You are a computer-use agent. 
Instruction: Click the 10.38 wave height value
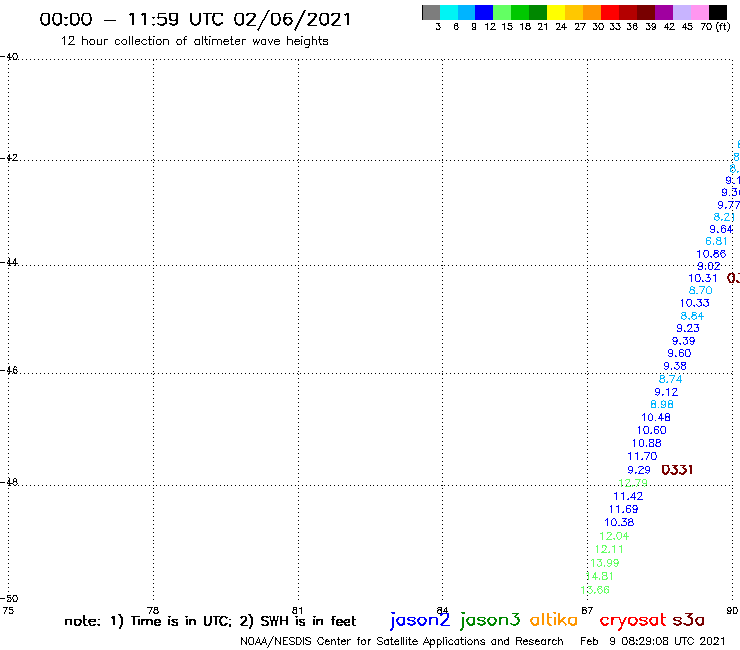[619, 523]
